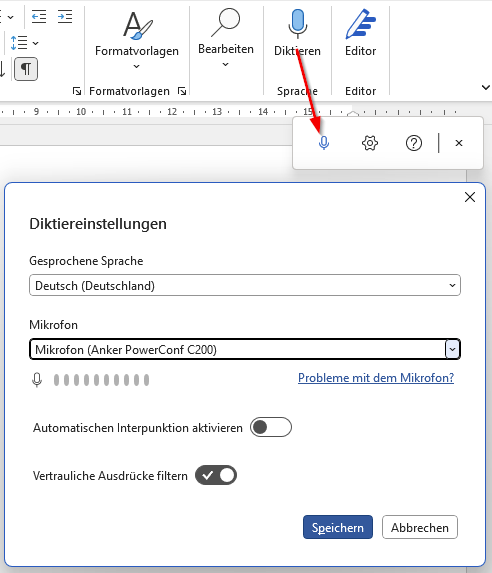Enable Automatischen Interpunktion toggle
This screenshot has height=573, width=492.
coord(271,427)
